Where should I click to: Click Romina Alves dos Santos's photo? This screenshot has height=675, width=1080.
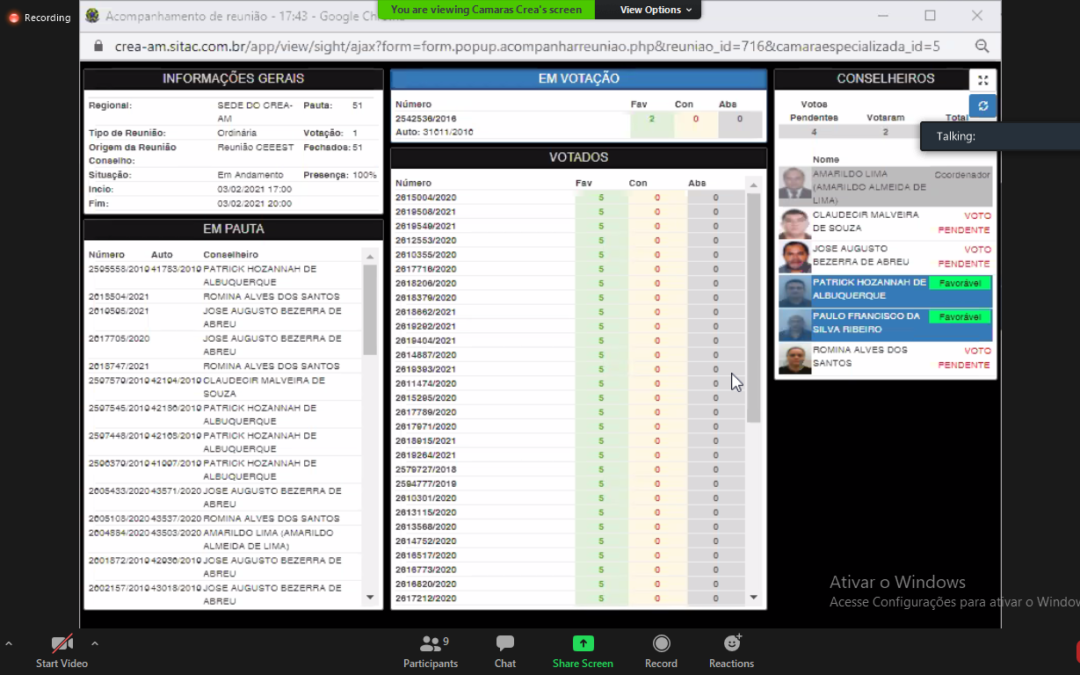[x=795, y=359]
